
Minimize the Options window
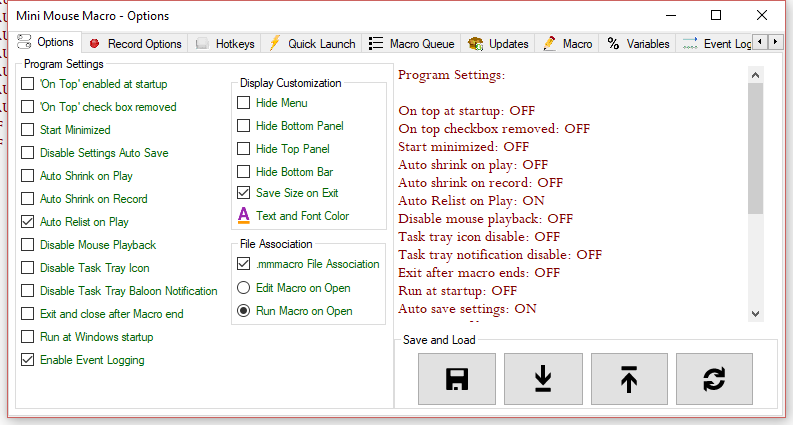[671, 15]
